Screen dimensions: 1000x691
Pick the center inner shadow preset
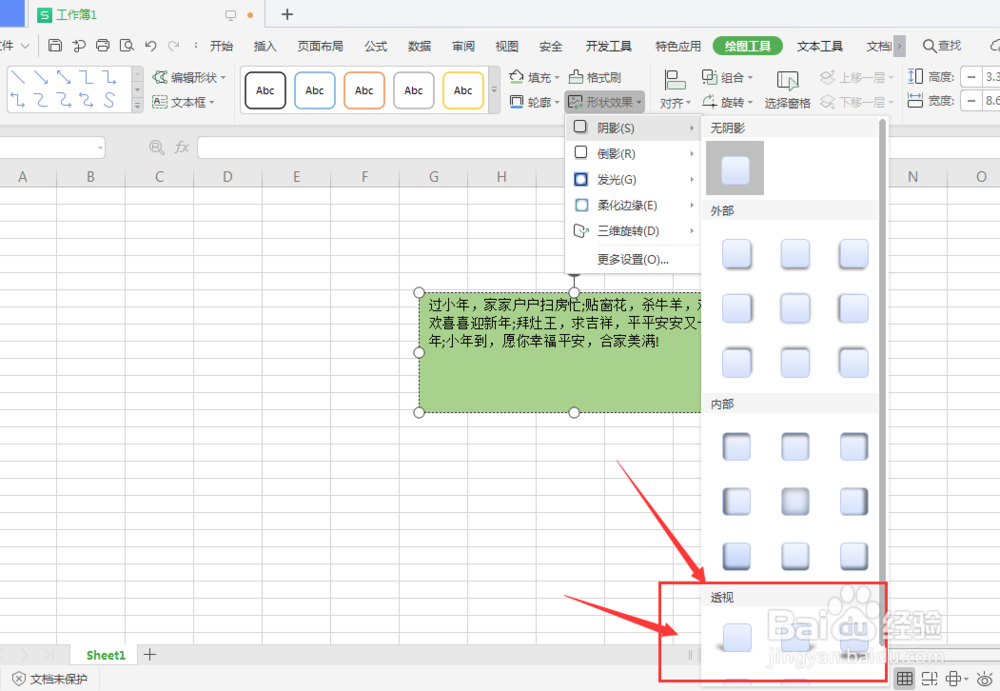pos(795,502)
